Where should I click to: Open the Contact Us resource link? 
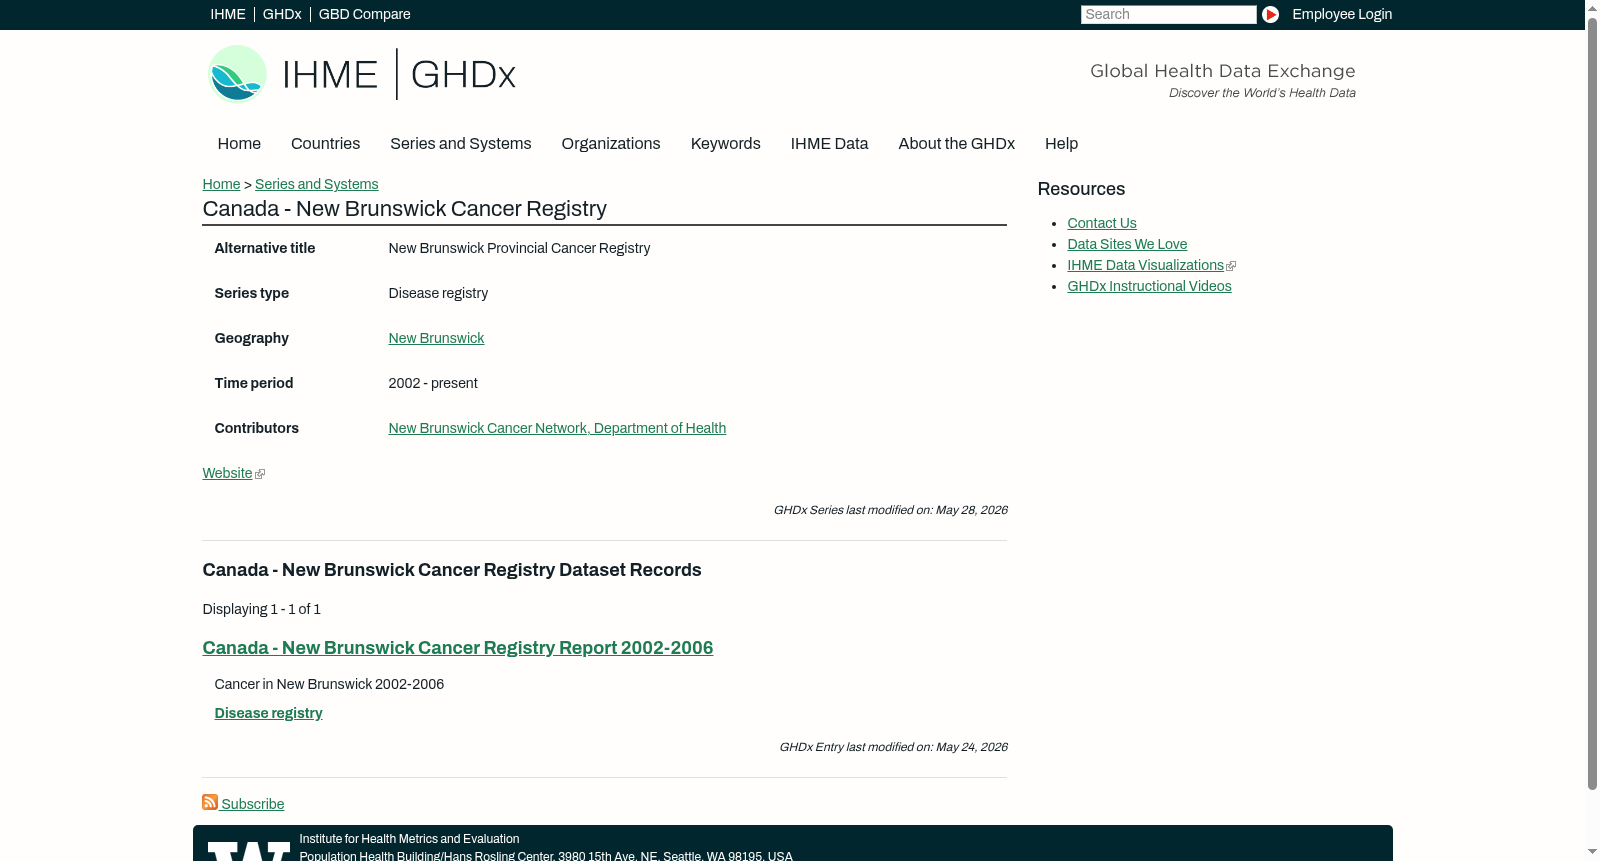pyautogui.click(x=1102, y=223)
